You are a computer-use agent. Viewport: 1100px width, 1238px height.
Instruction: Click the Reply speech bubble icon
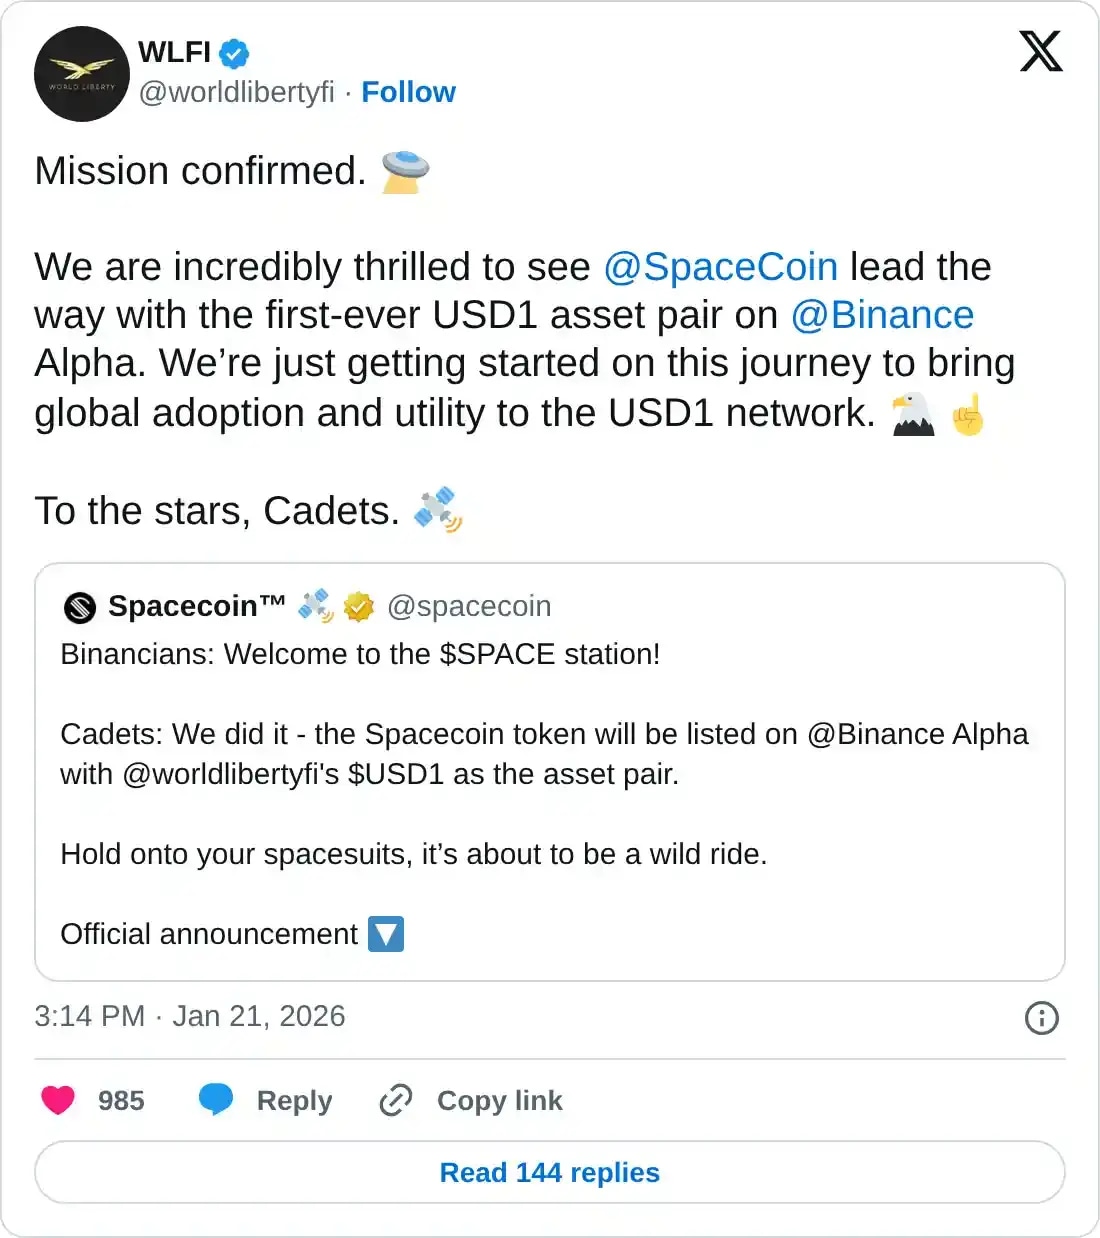pyautogui.click(x=217, y=1100)
